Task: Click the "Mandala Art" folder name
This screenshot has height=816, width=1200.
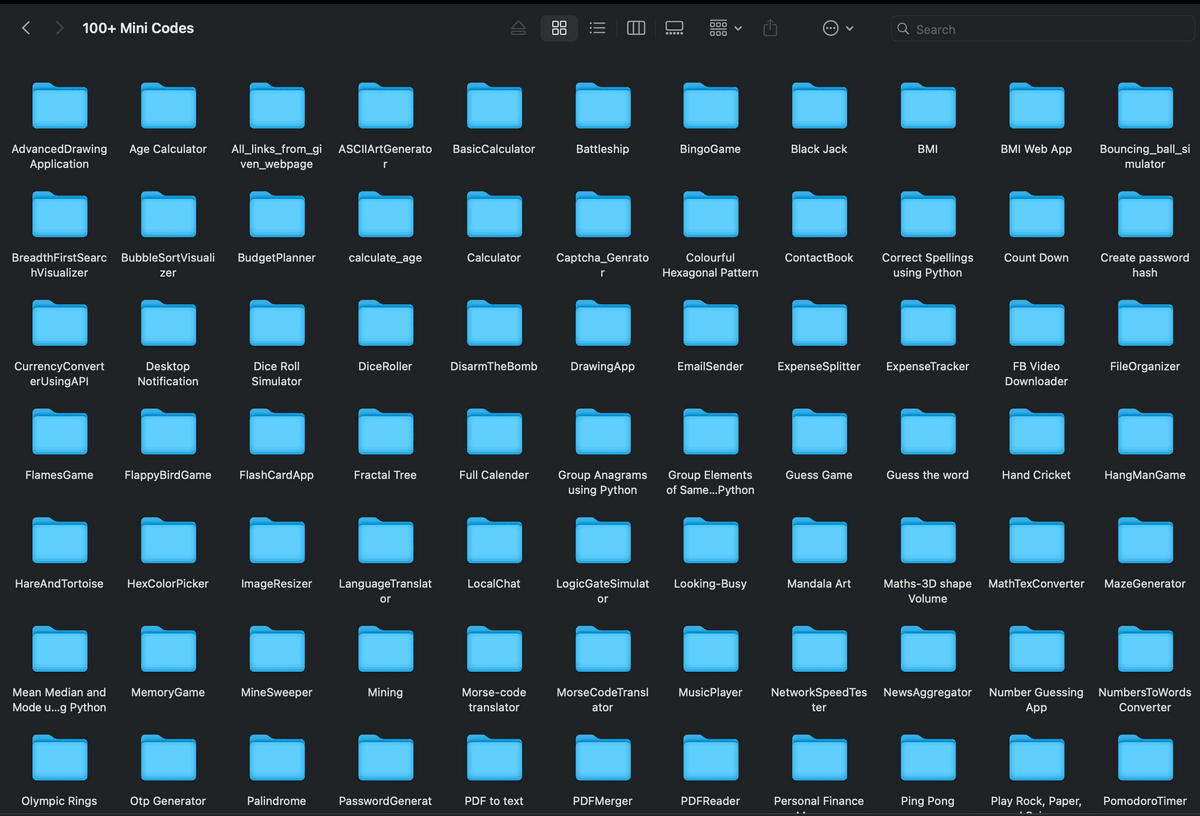Action: click(x=819, y=584)
